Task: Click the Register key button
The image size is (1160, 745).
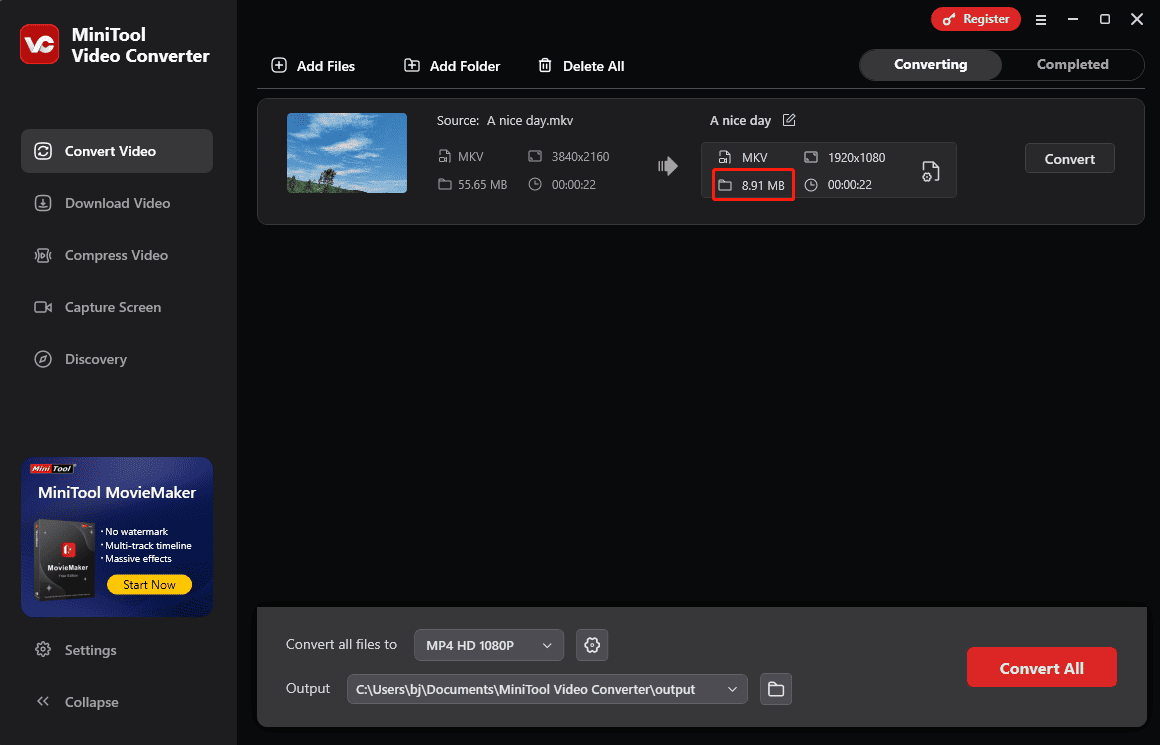Action: pyautogui.click(x=975, y=19)
